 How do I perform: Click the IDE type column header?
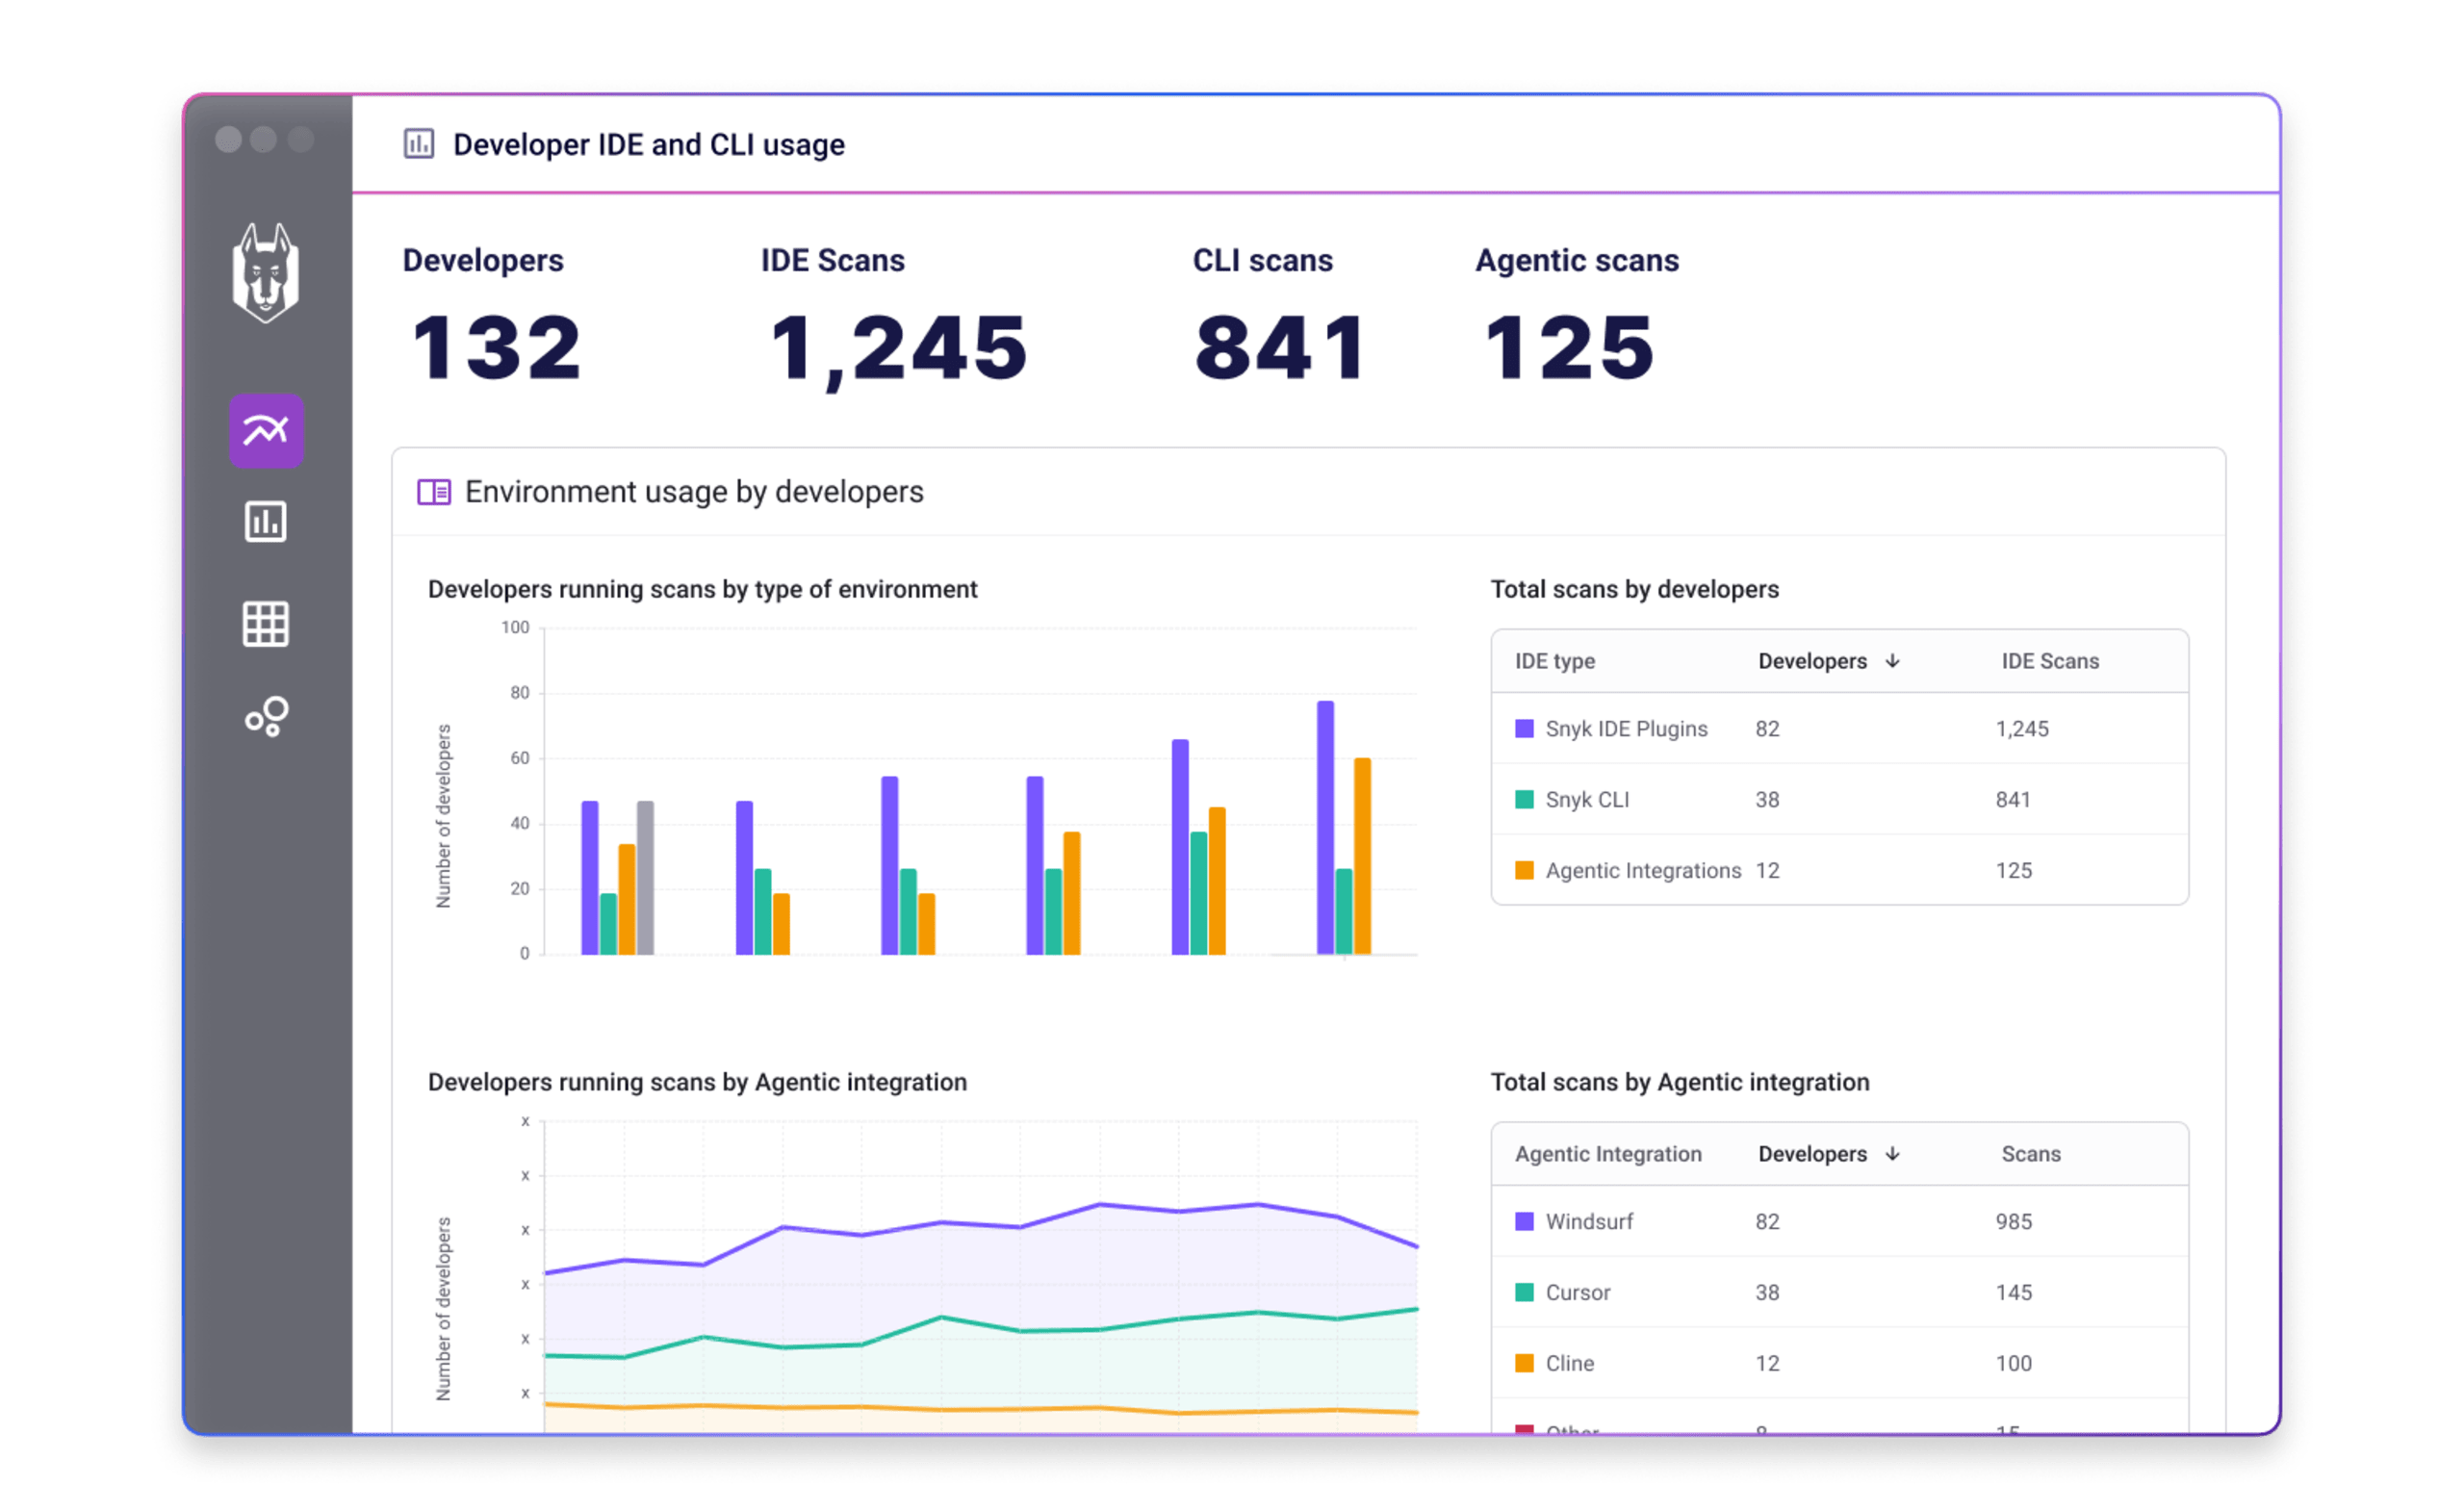click(x=1555, y=661)
